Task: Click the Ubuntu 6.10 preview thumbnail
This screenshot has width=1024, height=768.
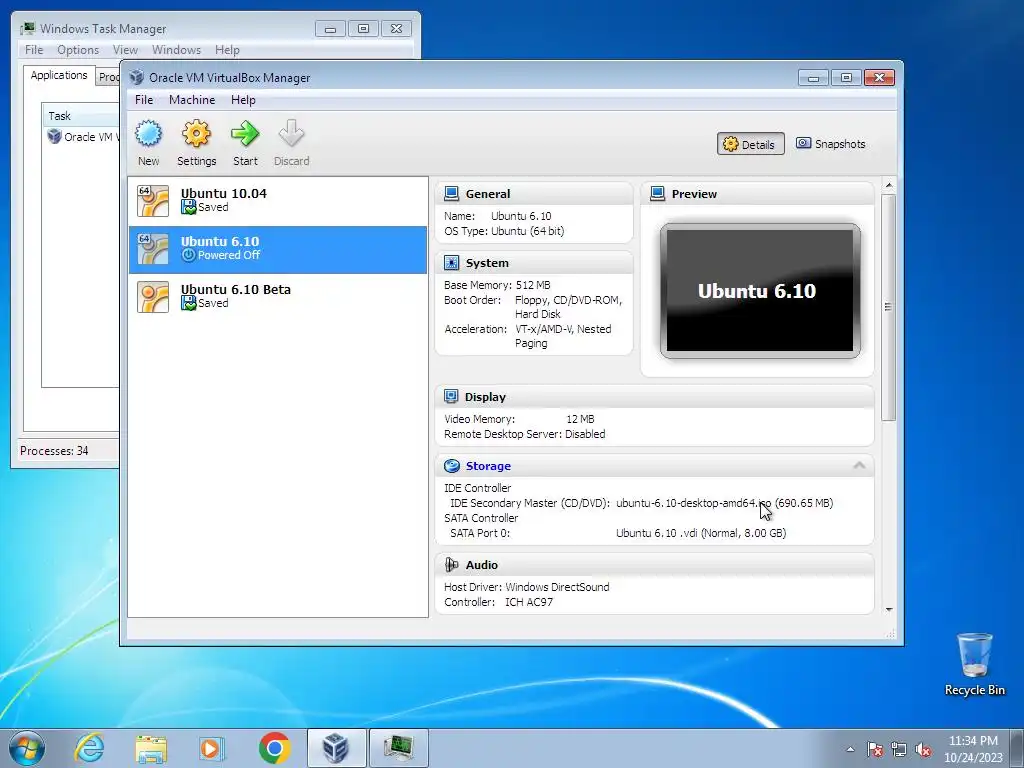Action: click(760, 291)
